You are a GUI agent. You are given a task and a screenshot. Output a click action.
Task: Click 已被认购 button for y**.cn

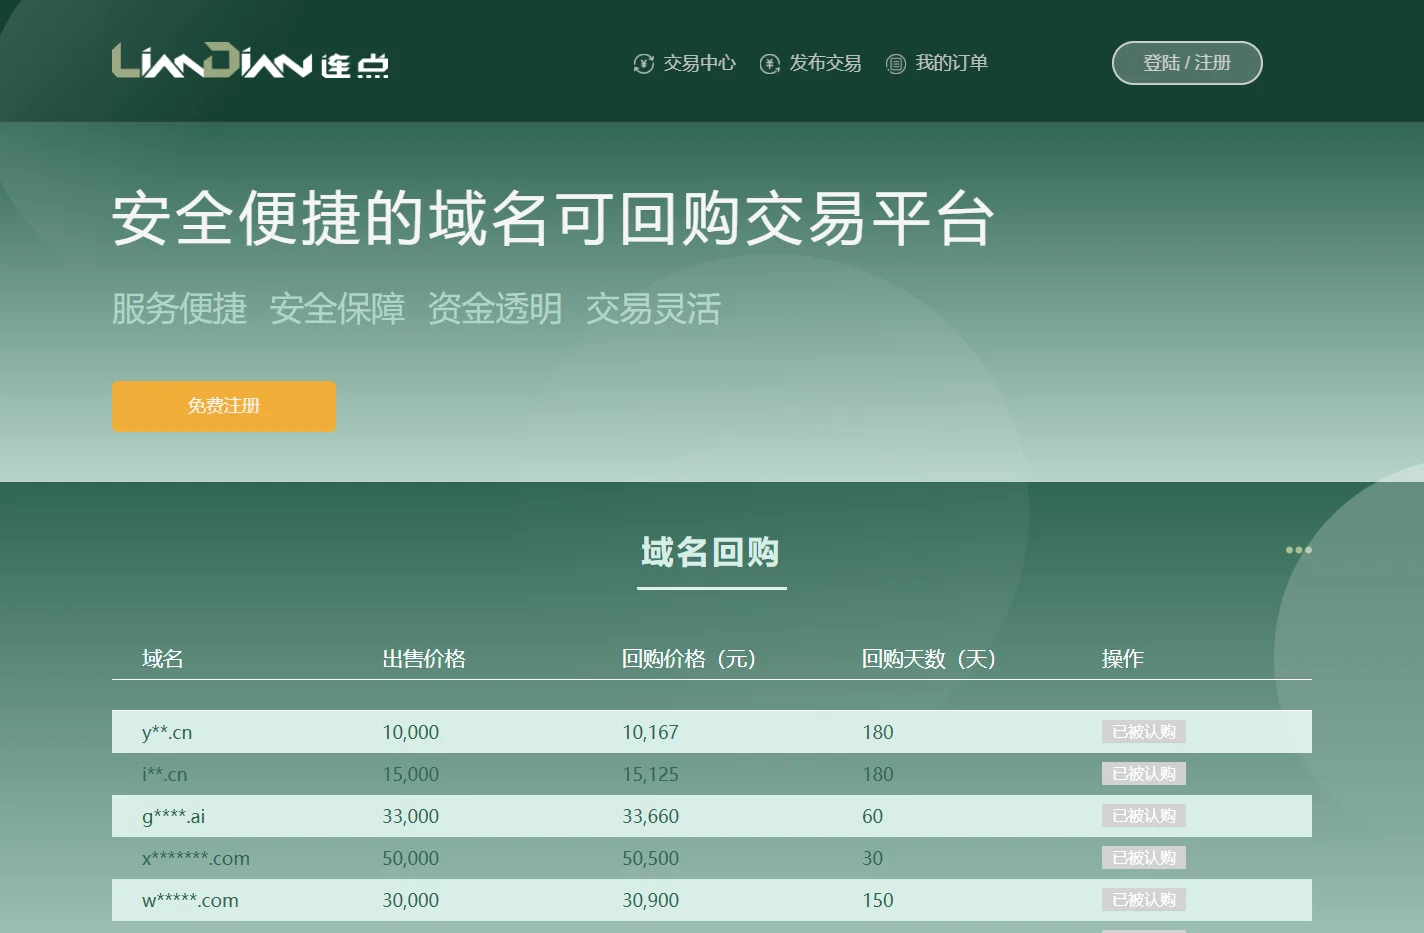pos(1144,732)
